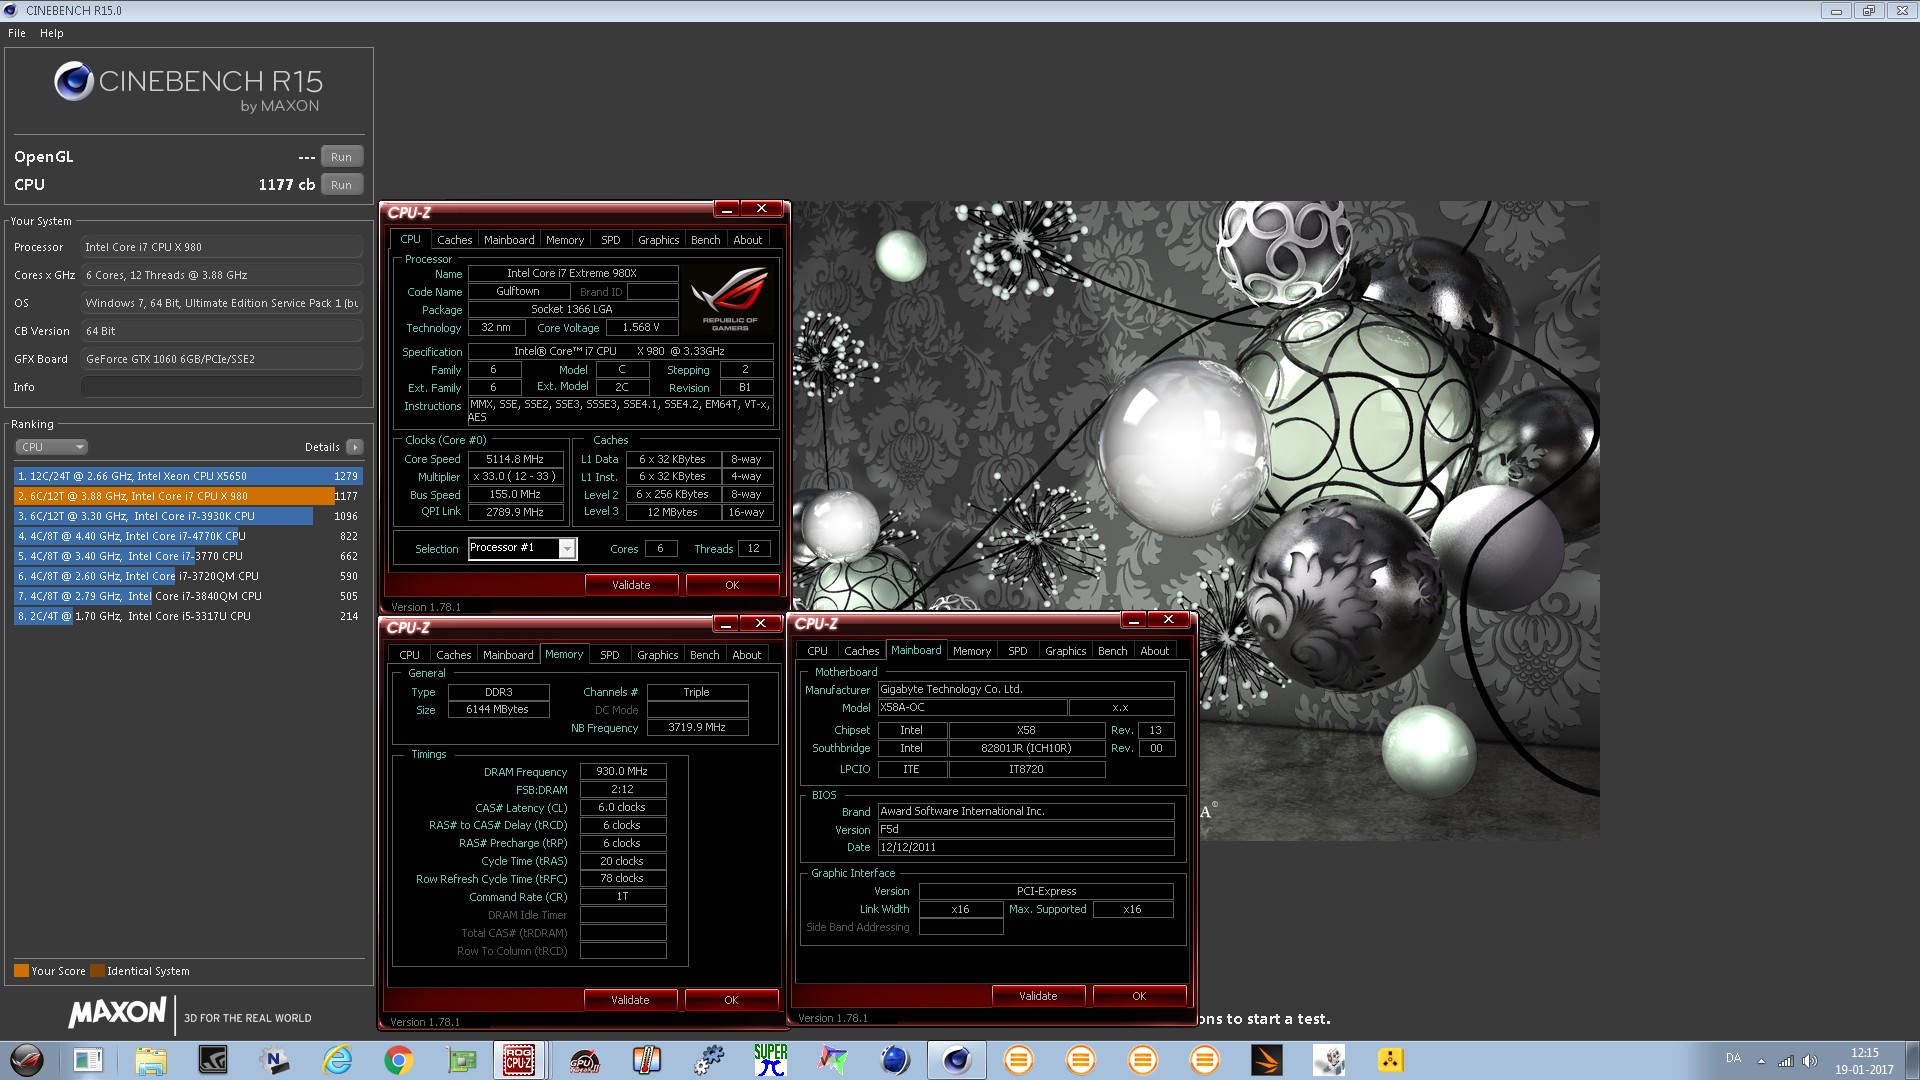The width and height of the screenshot is (1920, 1080).
Task: Open the yellow icon in taskbar
Action: coord(1390,1060)
